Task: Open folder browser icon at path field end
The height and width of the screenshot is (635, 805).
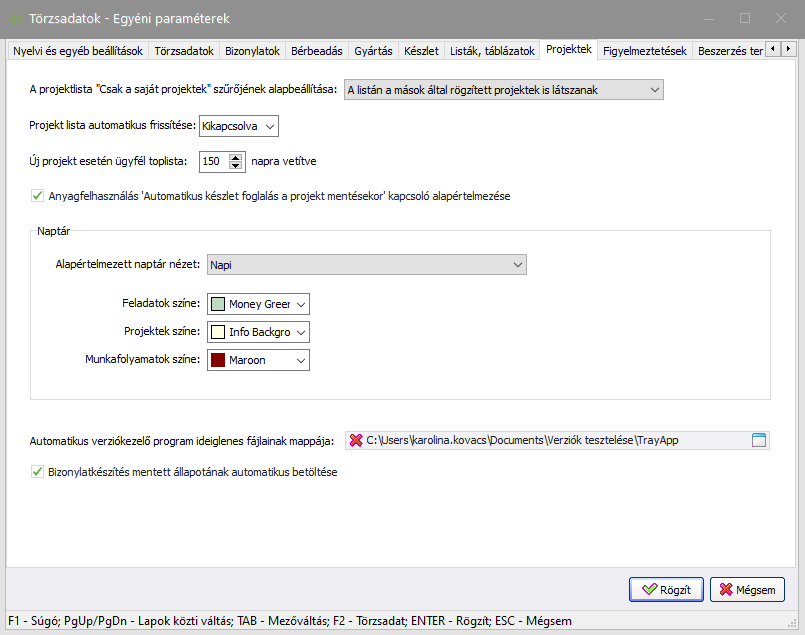Action: (758, 439)
